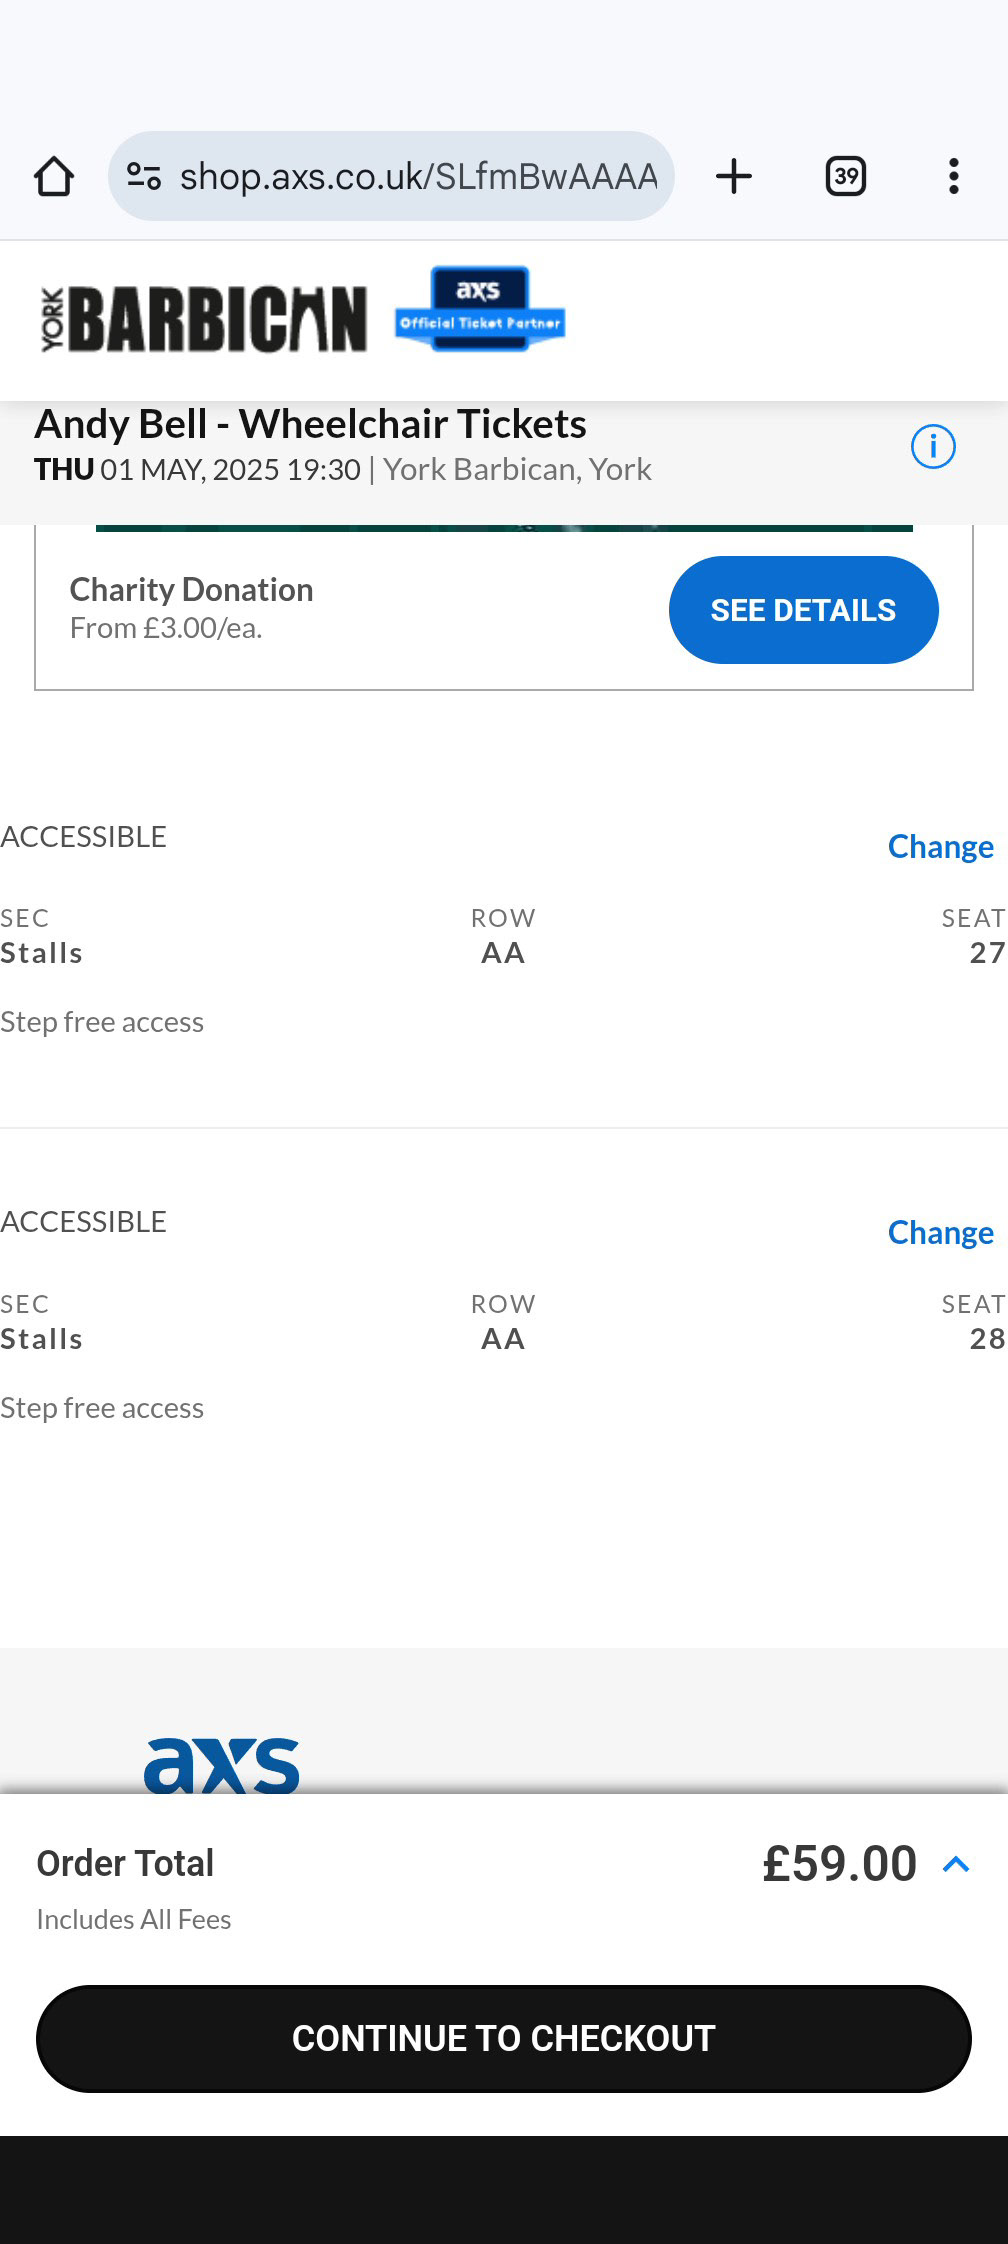Screen dimensions: 1008x2244
Task: Tap the Charity Donation add-on heading
Action: click(192, 590)
